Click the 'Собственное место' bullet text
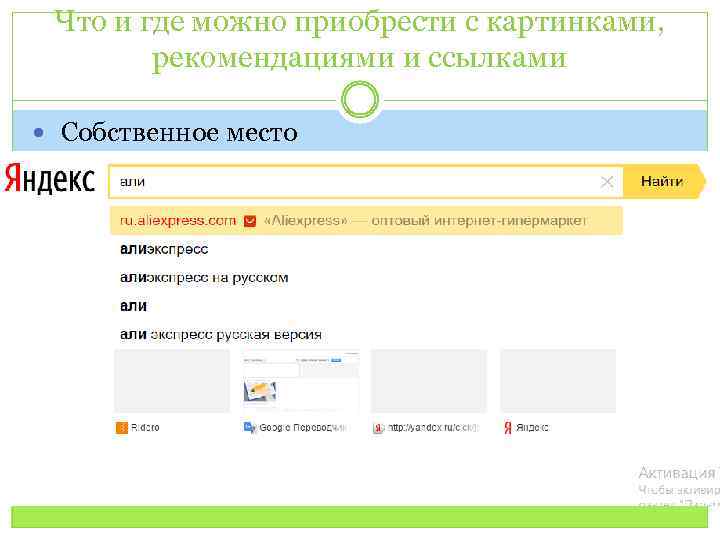 [x=179, y=132]
